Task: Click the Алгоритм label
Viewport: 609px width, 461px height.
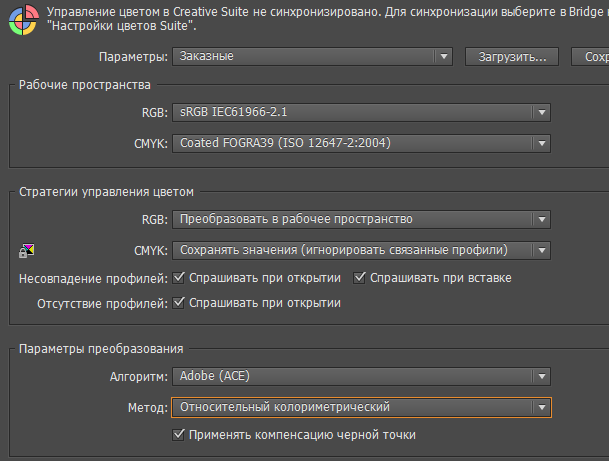Action: [x=139, y=377]
